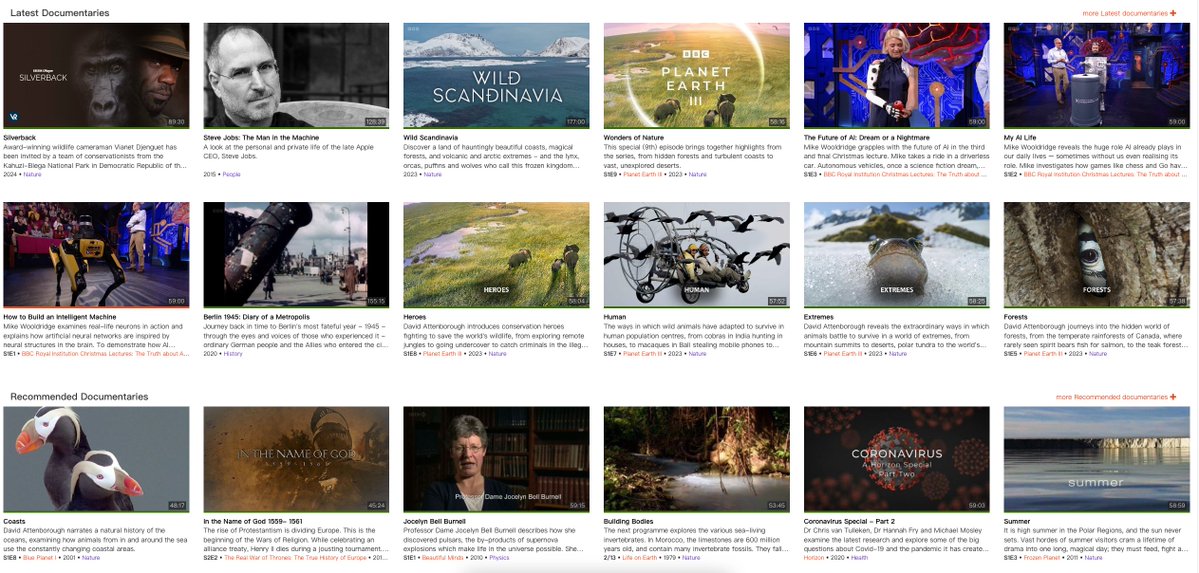The width and height of the screenshot is (1199, 573).
Task: Open the Forests episode thumbnail
Action: [x=1097, y=255]
